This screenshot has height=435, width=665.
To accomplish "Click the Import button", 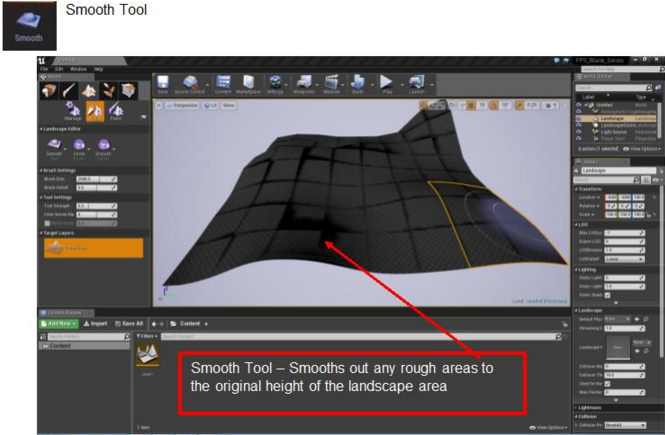I will tap(95, 323).
